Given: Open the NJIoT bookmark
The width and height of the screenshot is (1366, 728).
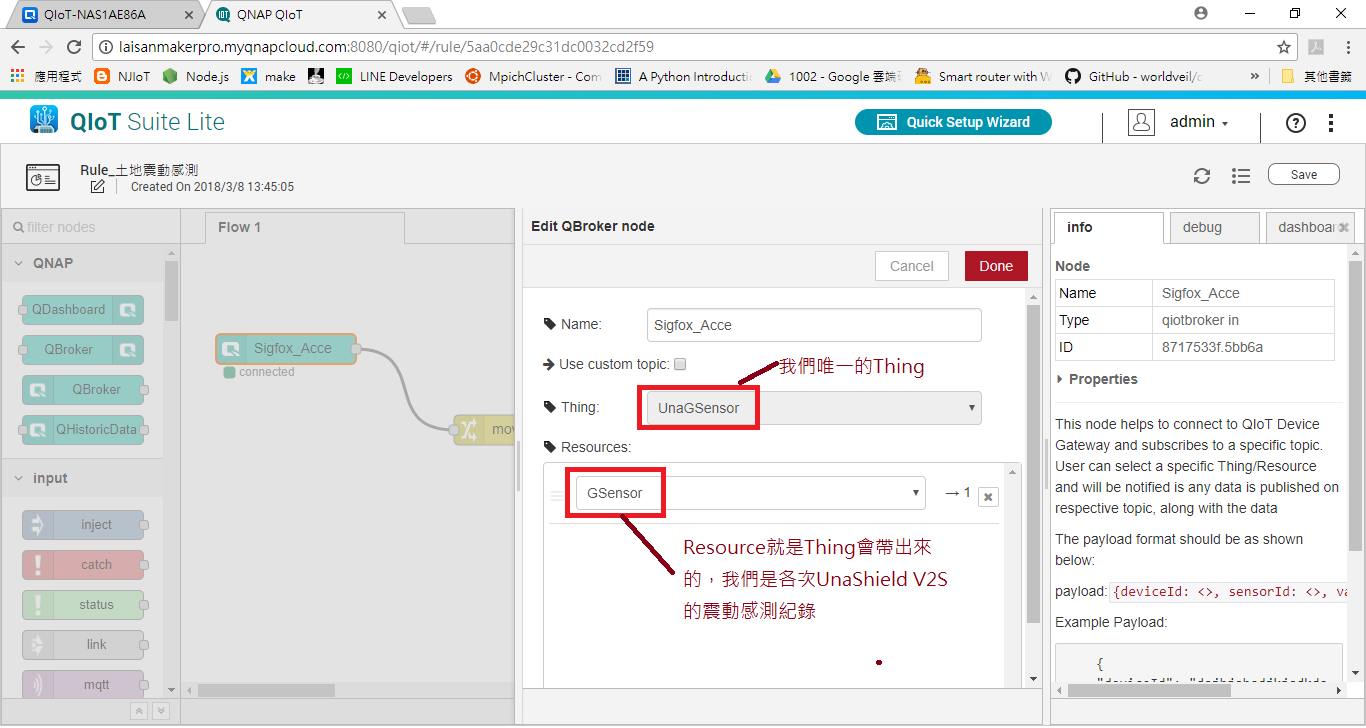Looking at the screenshot, I should (x=123, y=76).
